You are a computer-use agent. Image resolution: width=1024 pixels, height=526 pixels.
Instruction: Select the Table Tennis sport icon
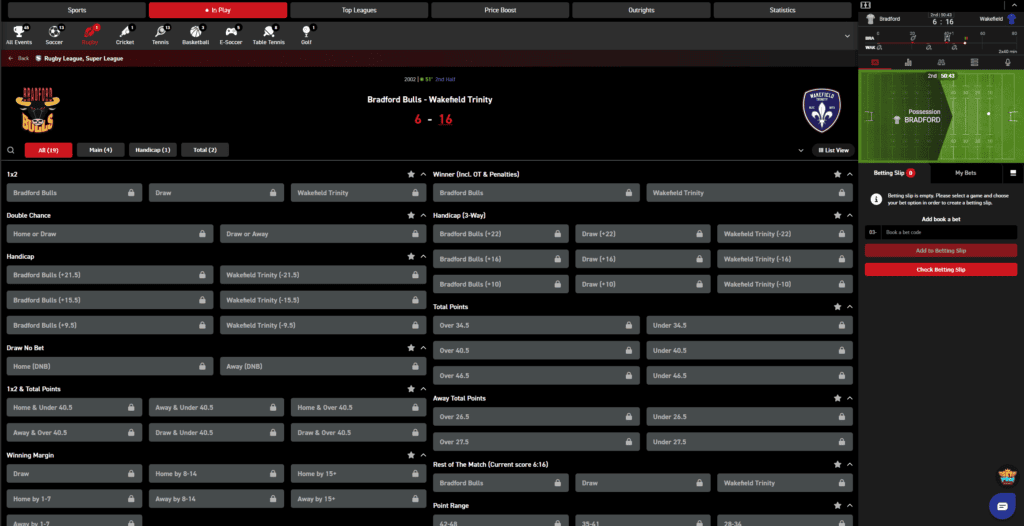tap(268, 31)
